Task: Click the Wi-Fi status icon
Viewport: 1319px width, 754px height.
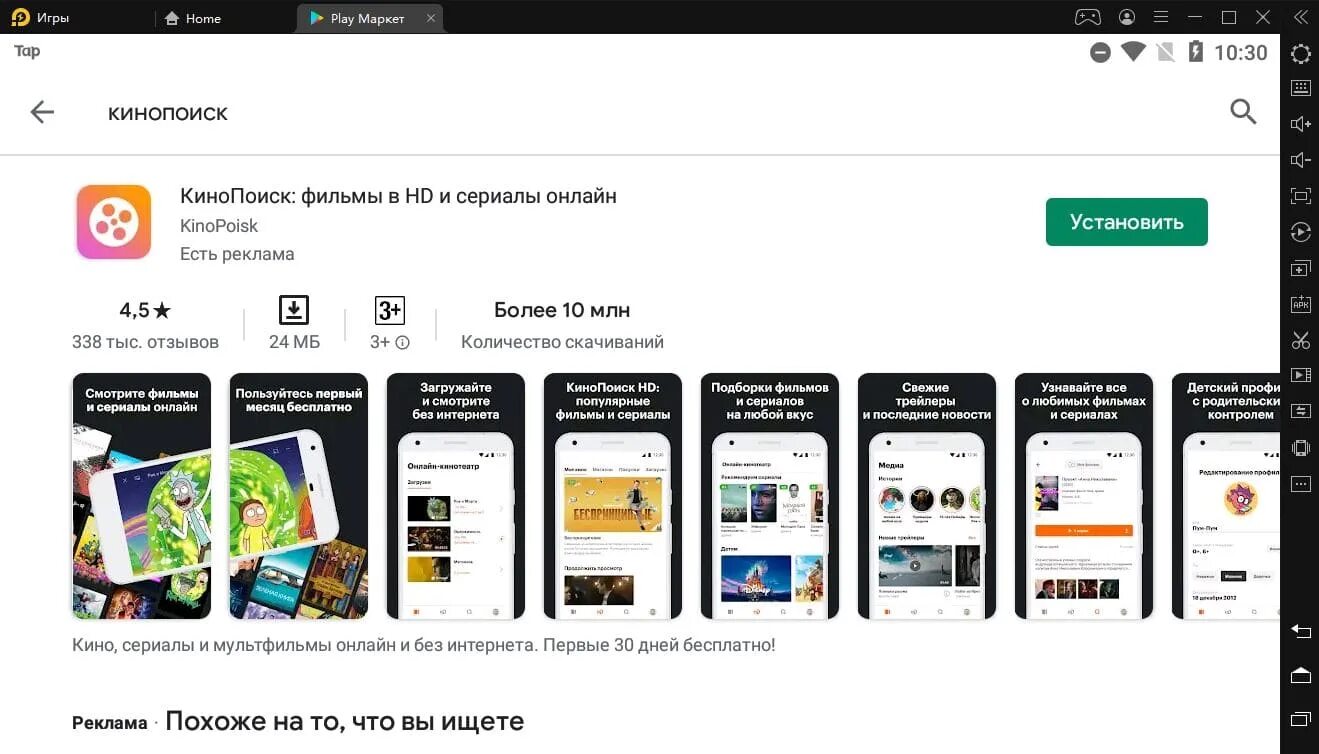Action: 1133,52
